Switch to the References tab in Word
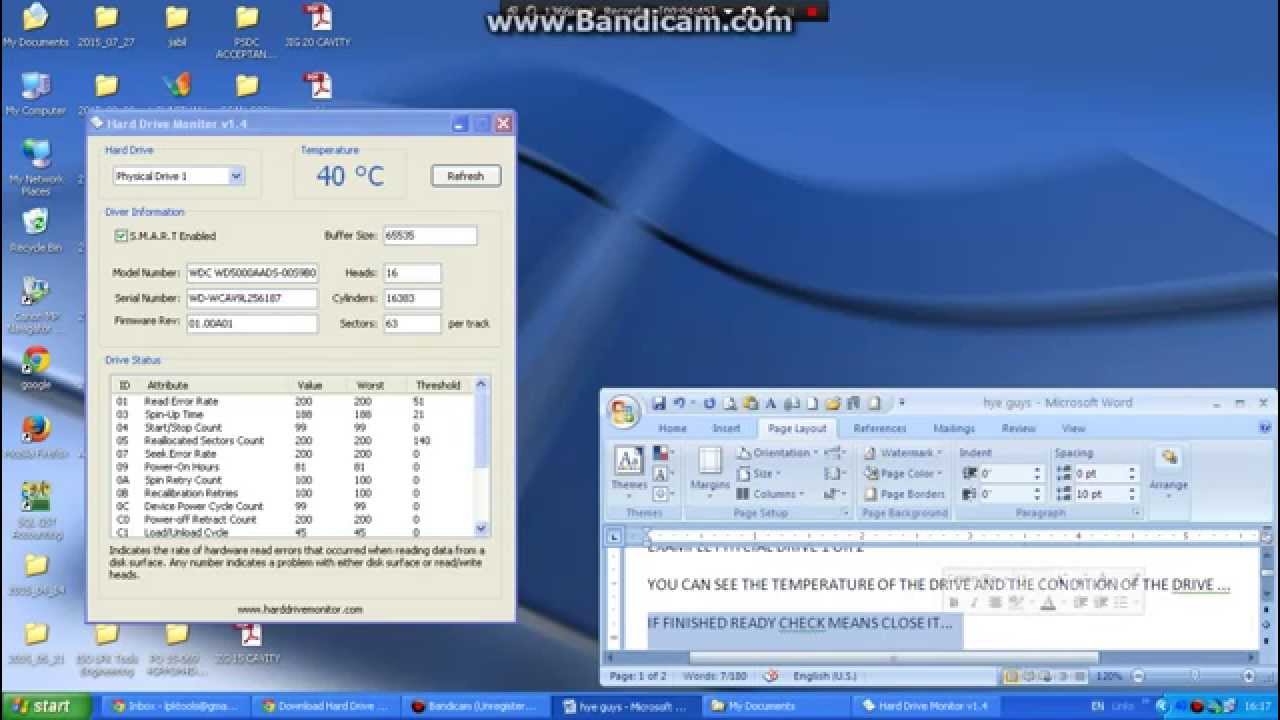This screenshot has height=720, width=1280. 880,428
